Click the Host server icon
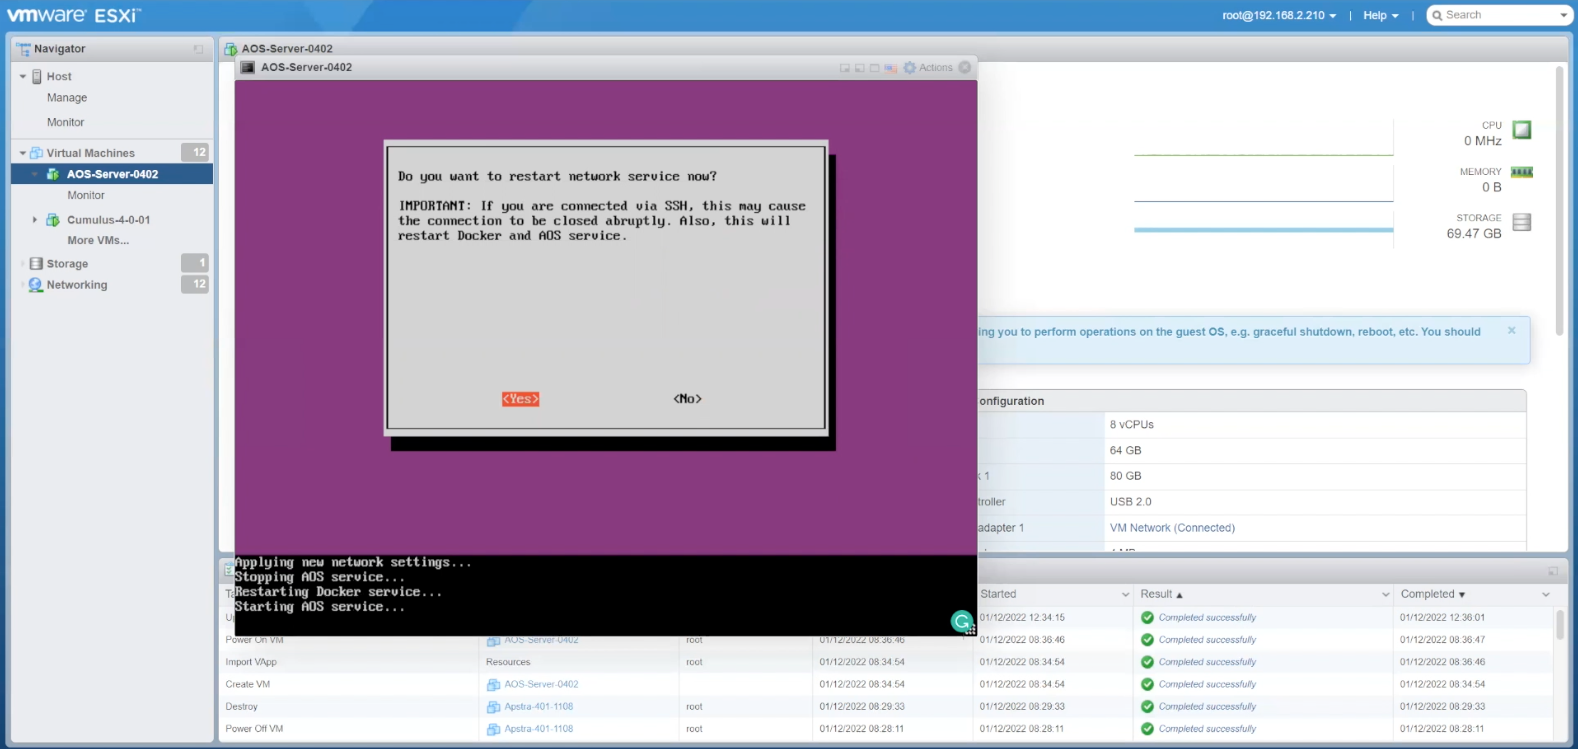Screen dimensions: 1578x749 tap(37, 77)
